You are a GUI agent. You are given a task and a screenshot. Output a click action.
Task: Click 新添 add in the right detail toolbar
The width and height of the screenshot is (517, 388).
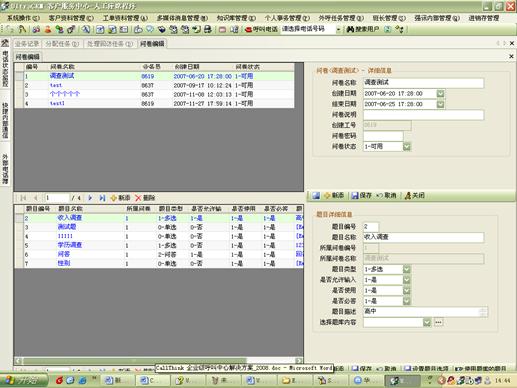point(334,195)
